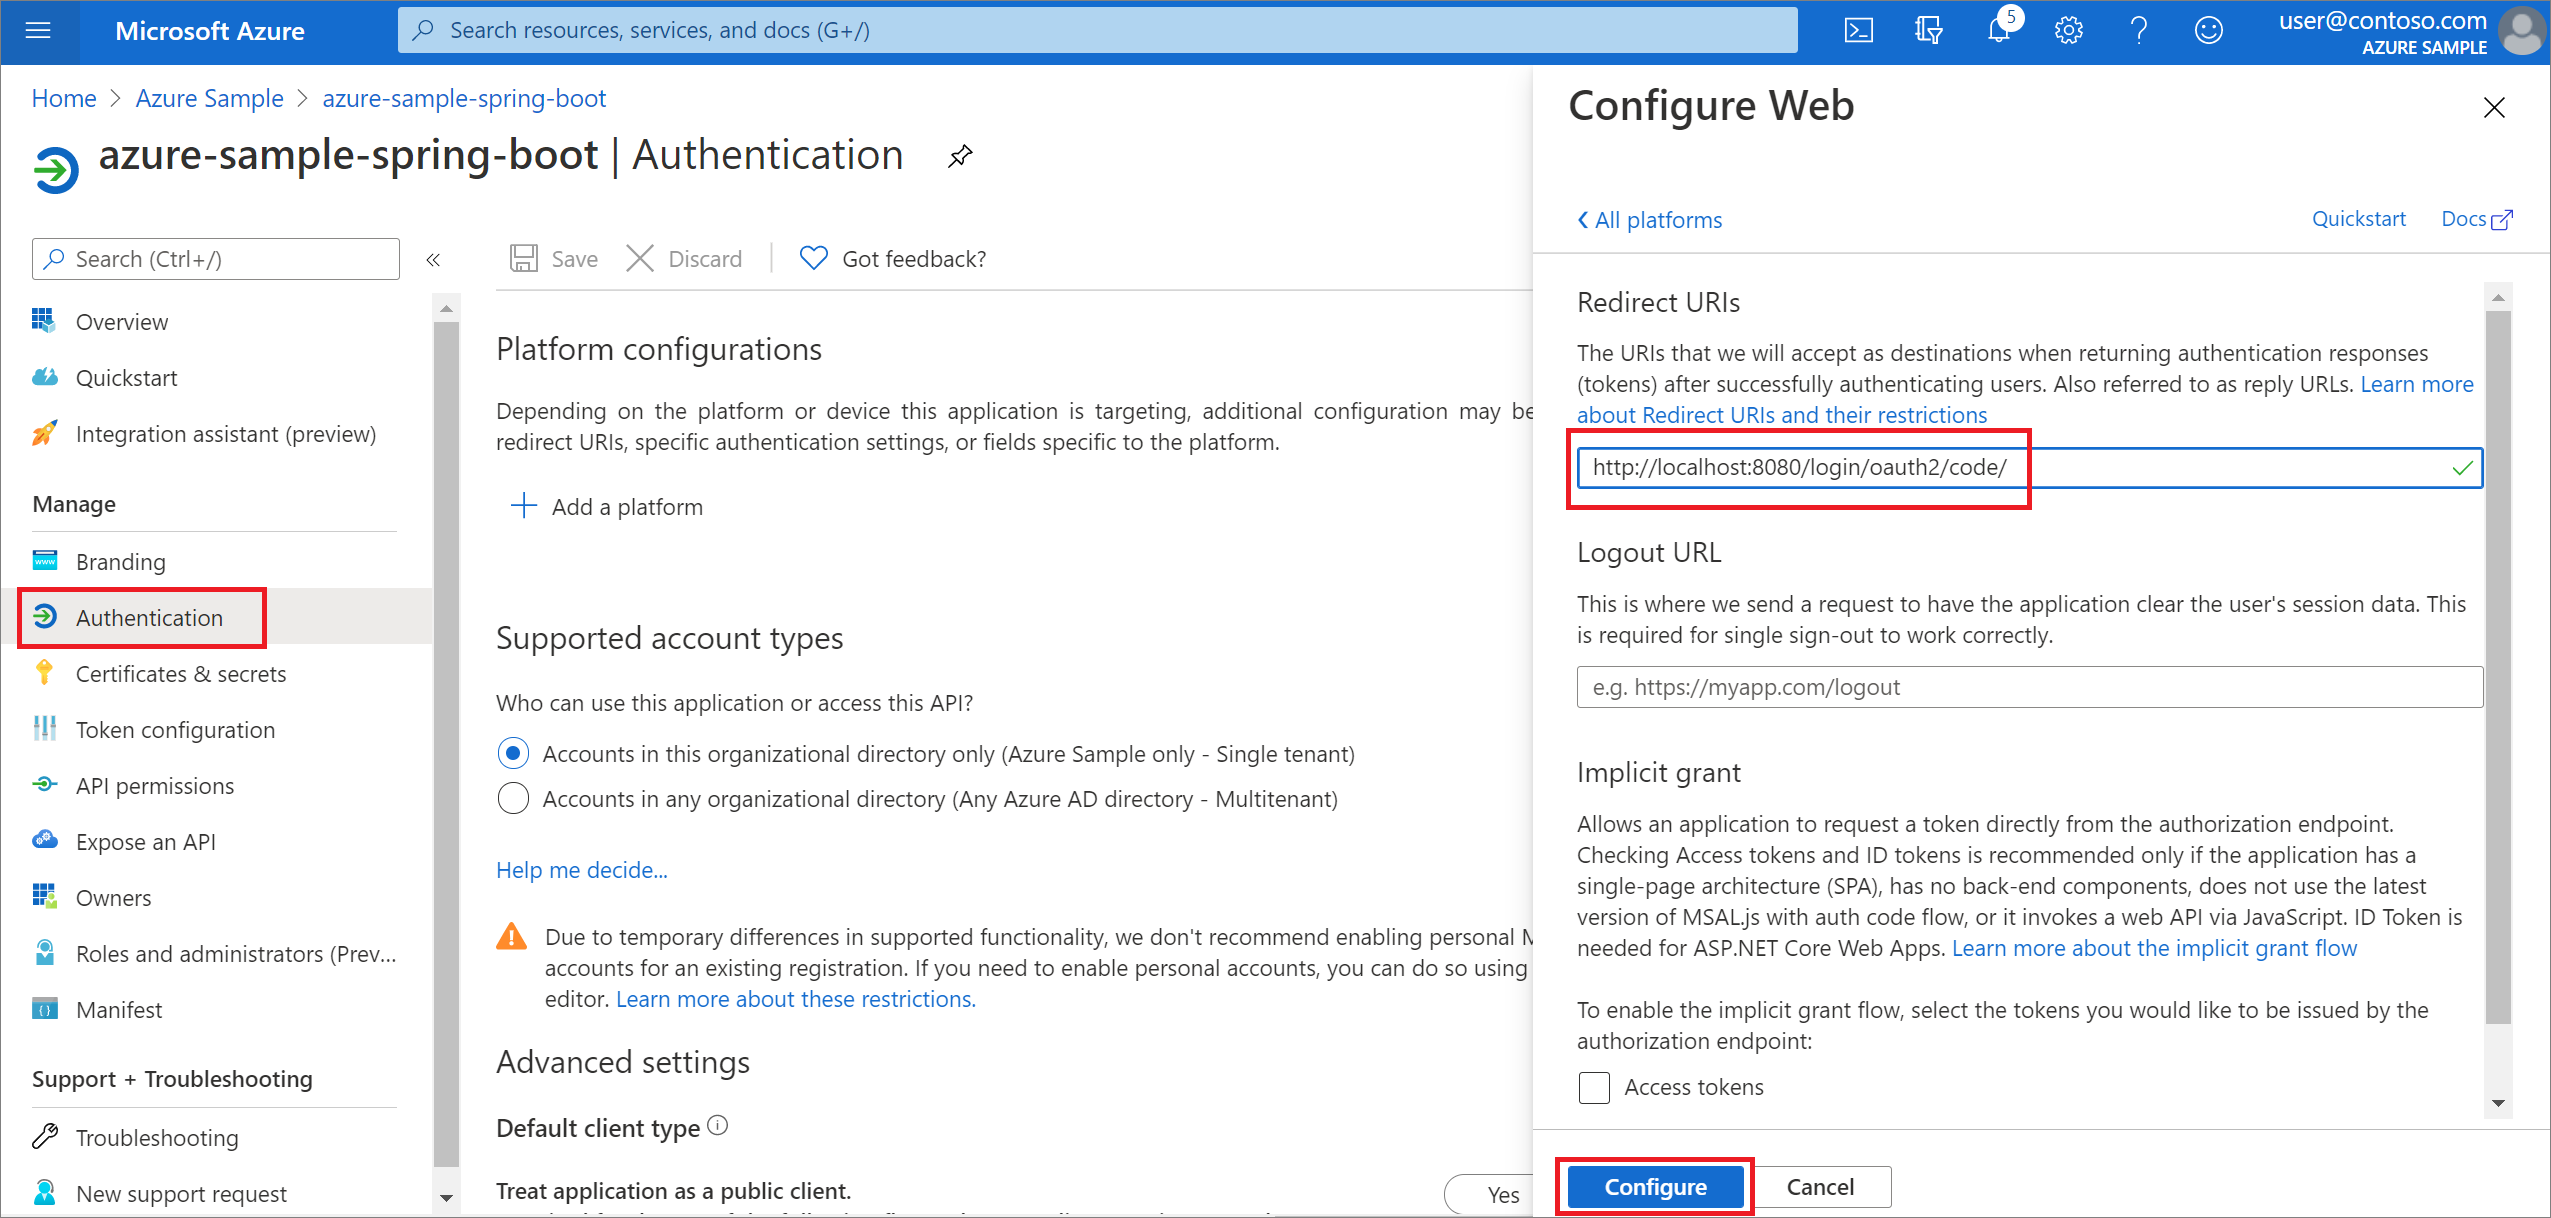Screen dimensions: 2551x1218
Task: Go back to All platforms
Action: pos(1648,219)
